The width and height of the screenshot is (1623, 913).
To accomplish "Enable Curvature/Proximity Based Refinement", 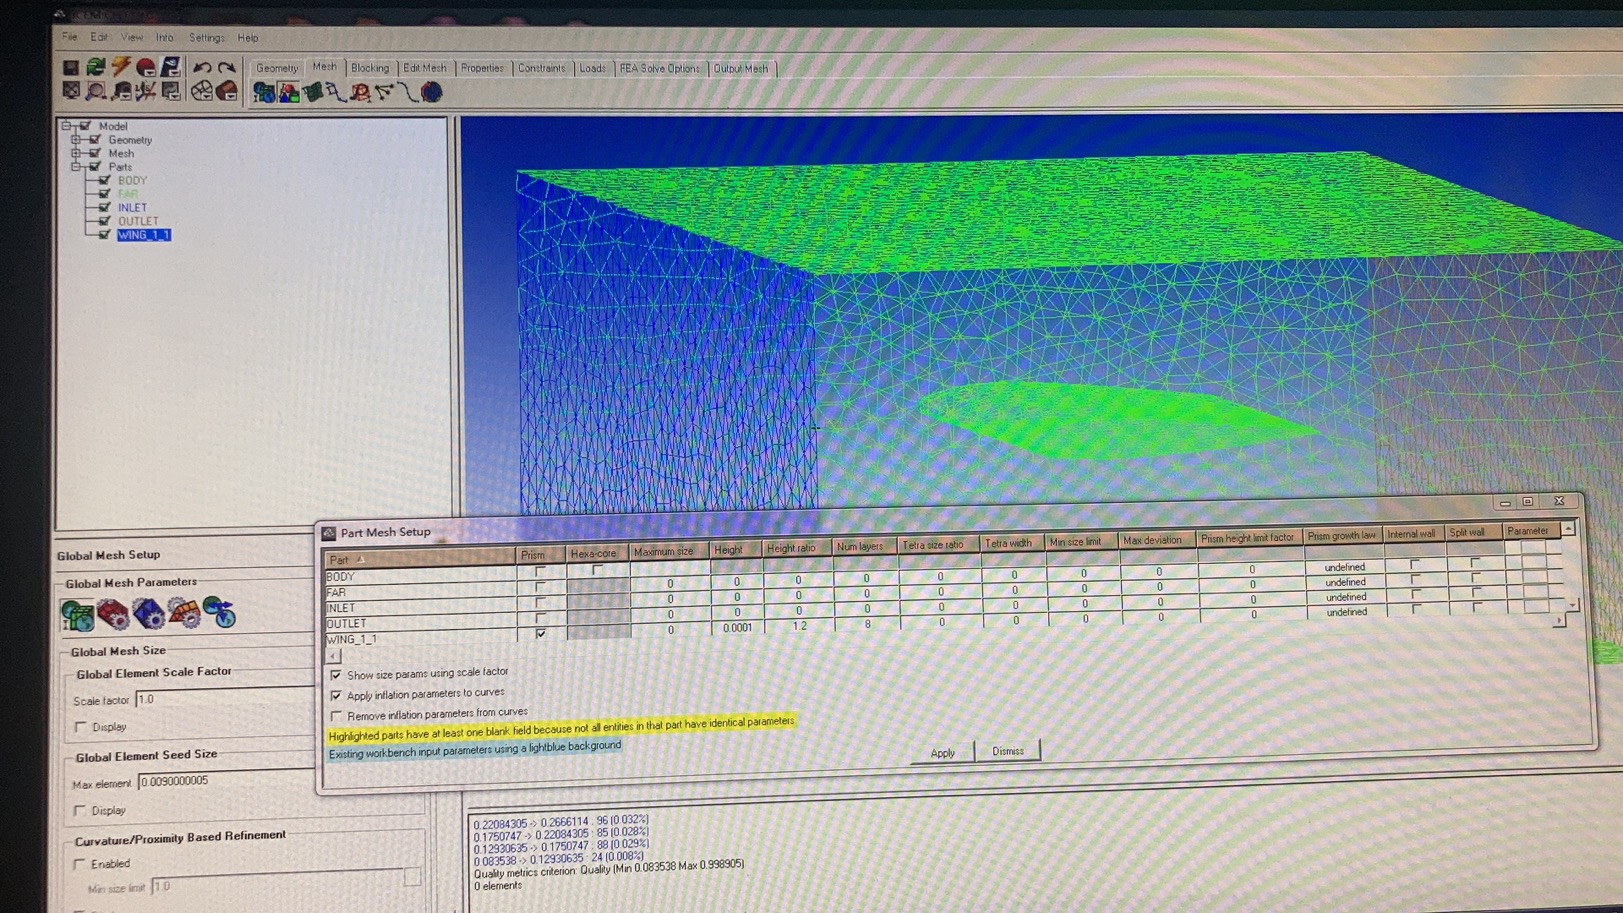I will (x=81, y=863).
